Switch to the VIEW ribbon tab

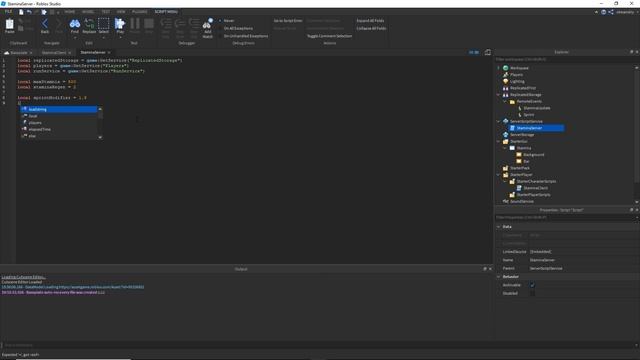(x=121, y=12)
